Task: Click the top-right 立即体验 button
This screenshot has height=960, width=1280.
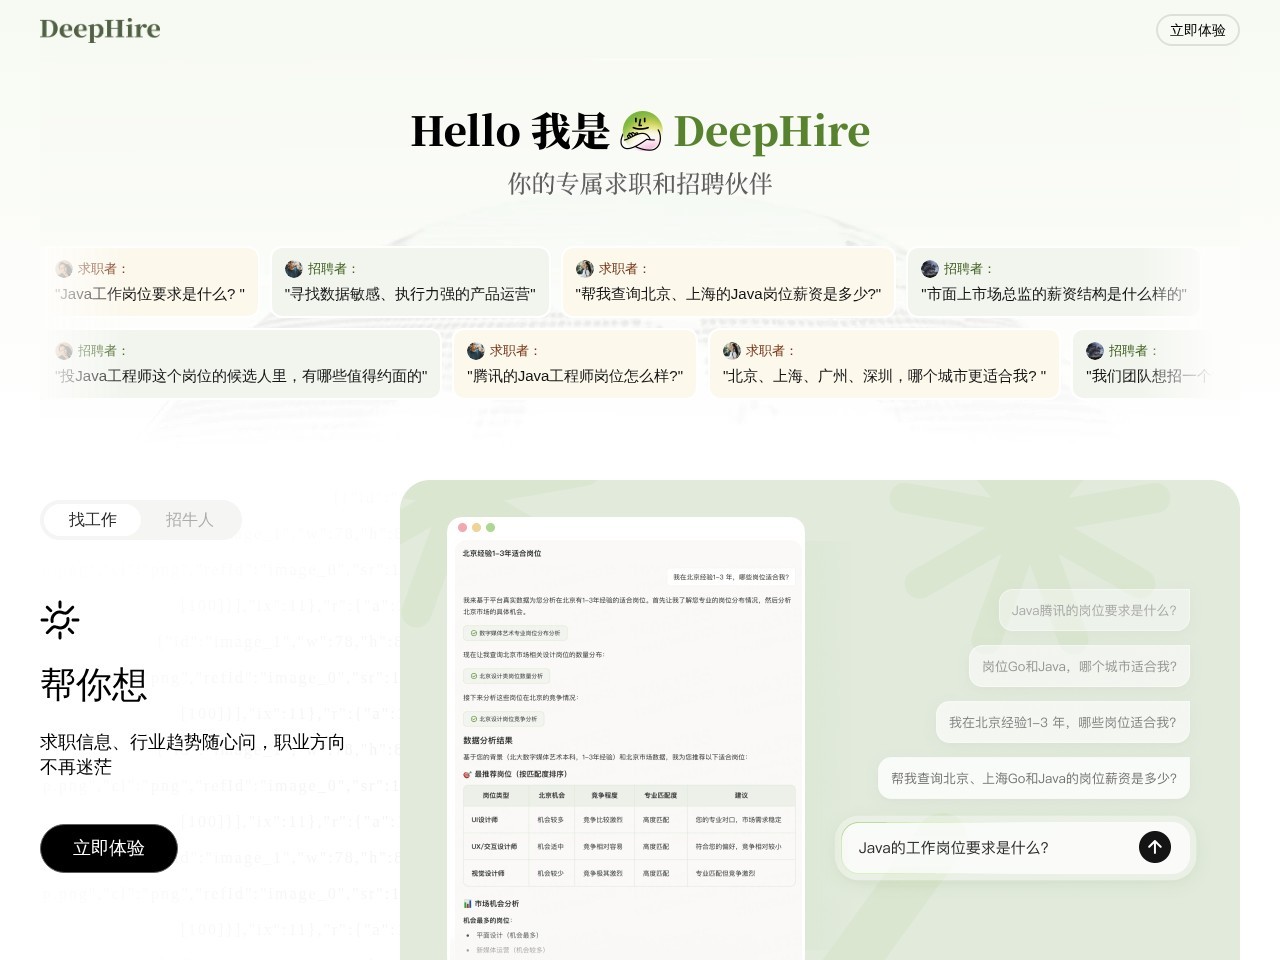Action: point(1197,30)
